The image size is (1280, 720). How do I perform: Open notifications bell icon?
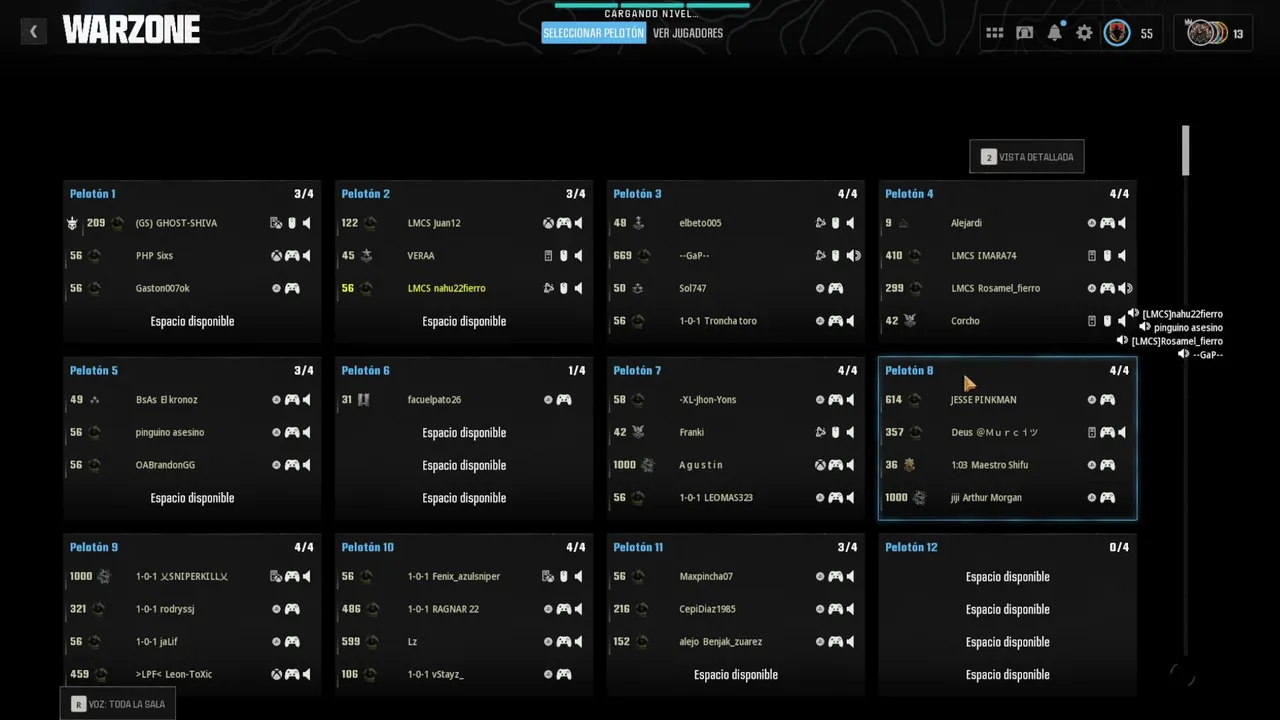[1055, 33]
